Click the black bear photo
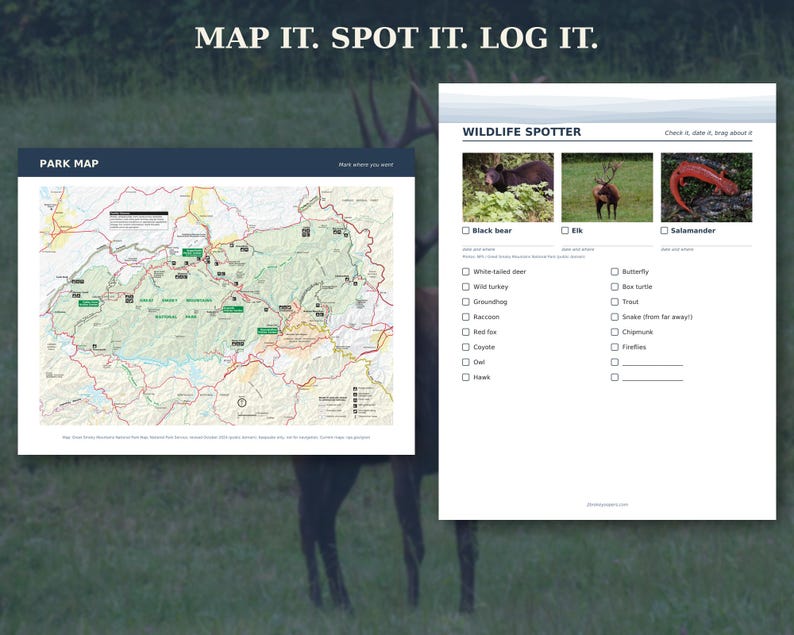This screenshot has width=794, height=635. pyautogui.click(x=508, y=187)
